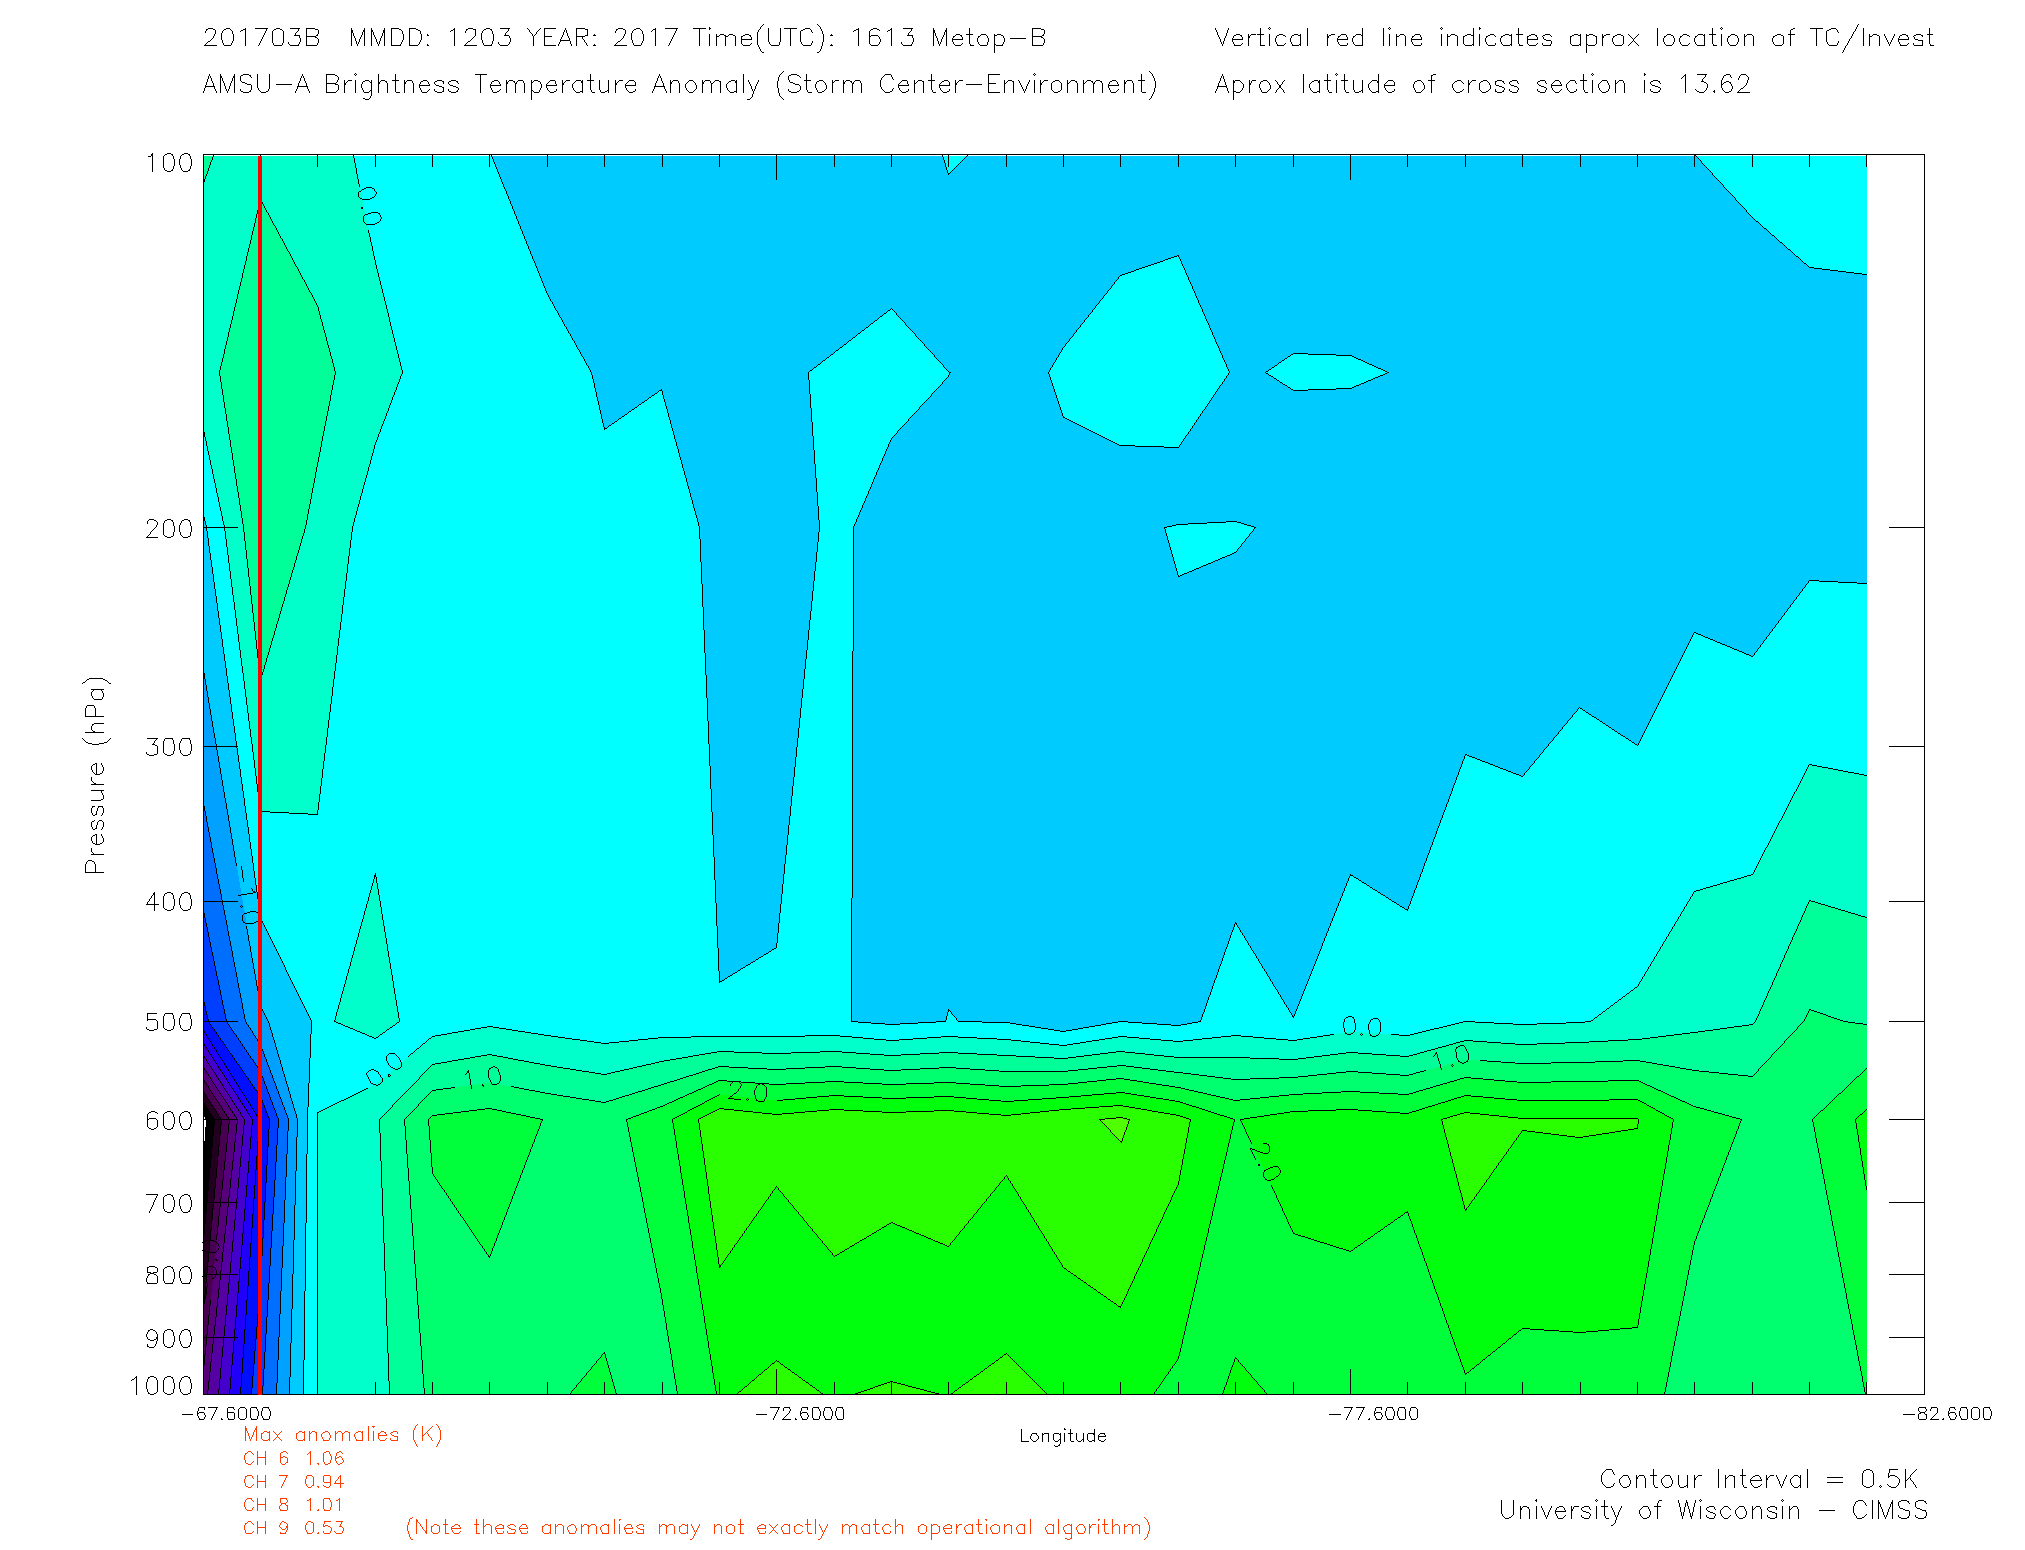Image resolution: width=2025 pixels, height=1550 pixels.
Task: Click the -72.6000 longitude tick label
Action: coord(800,1414)
